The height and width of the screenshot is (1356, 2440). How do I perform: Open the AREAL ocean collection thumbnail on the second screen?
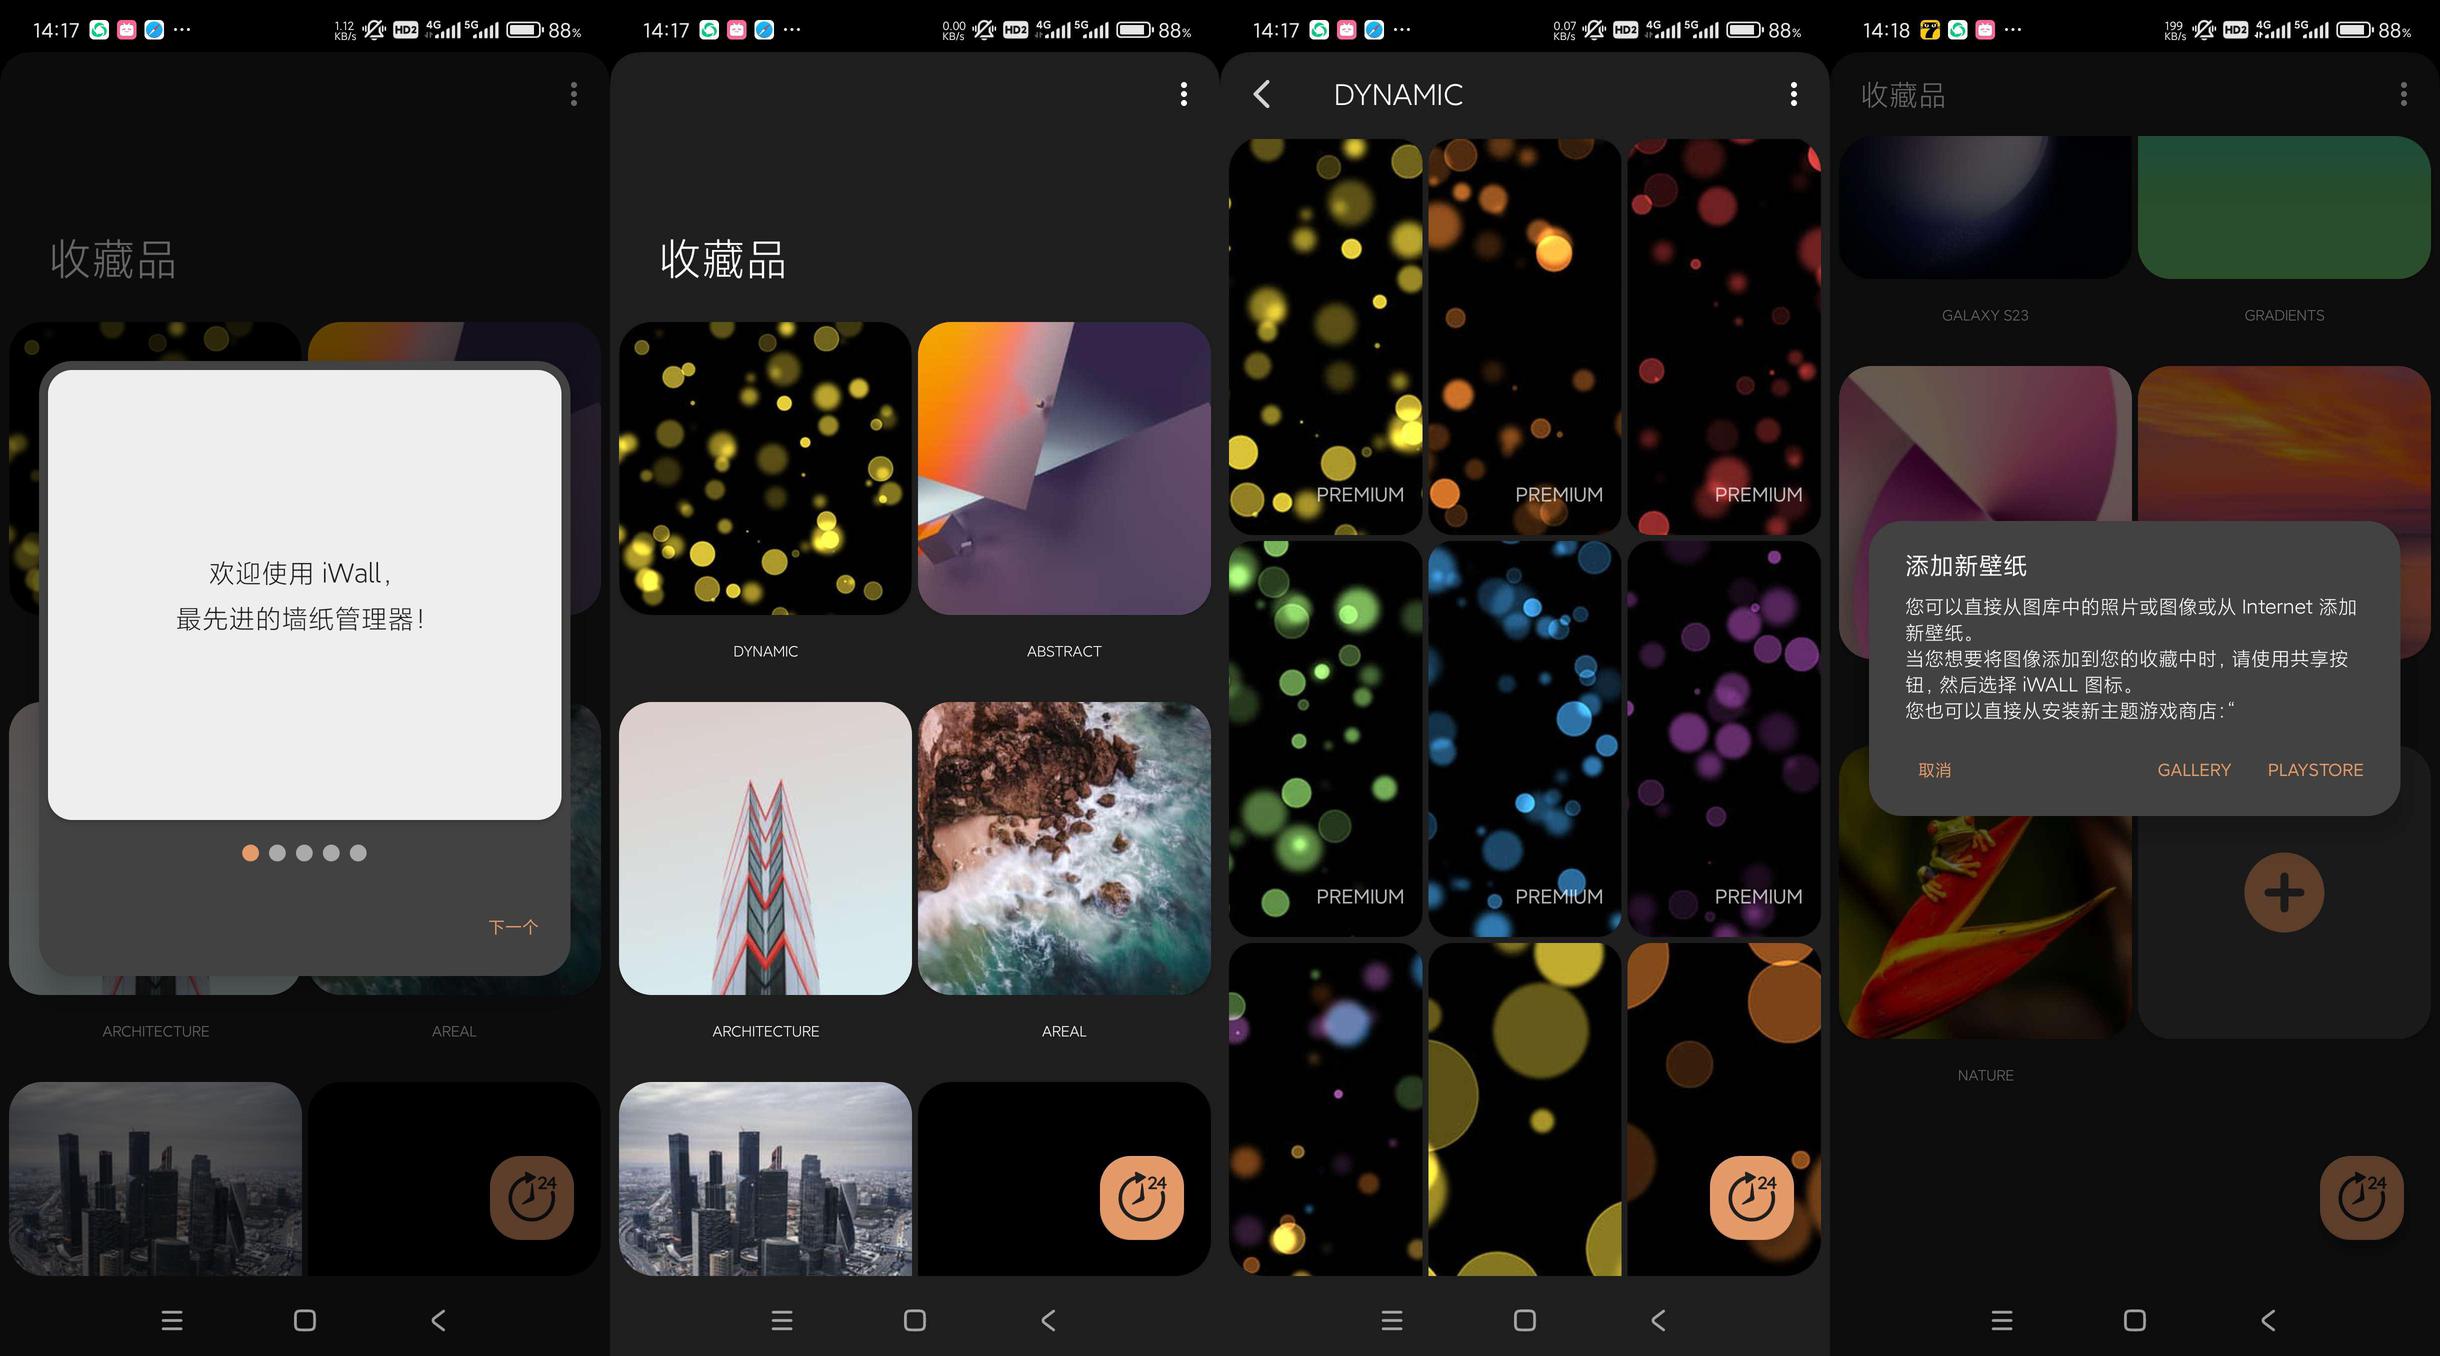click(1064, 848)
